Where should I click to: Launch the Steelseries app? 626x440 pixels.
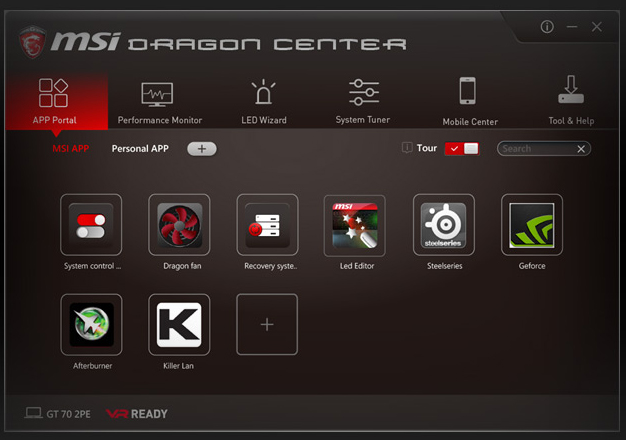point(444,225)
